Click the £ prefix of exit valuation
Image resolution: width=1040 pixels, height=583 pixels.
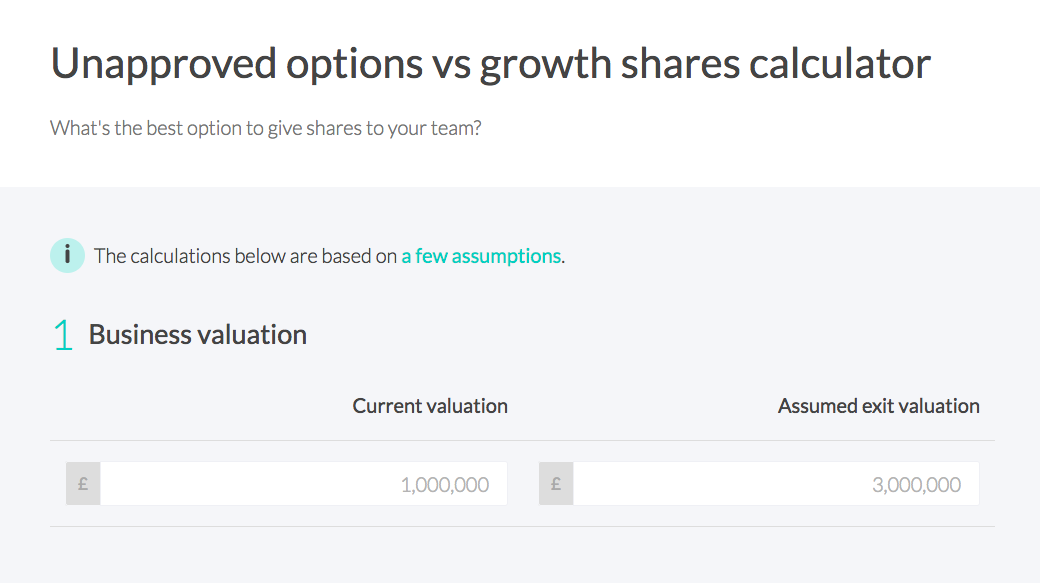click(x=556, y=484)
